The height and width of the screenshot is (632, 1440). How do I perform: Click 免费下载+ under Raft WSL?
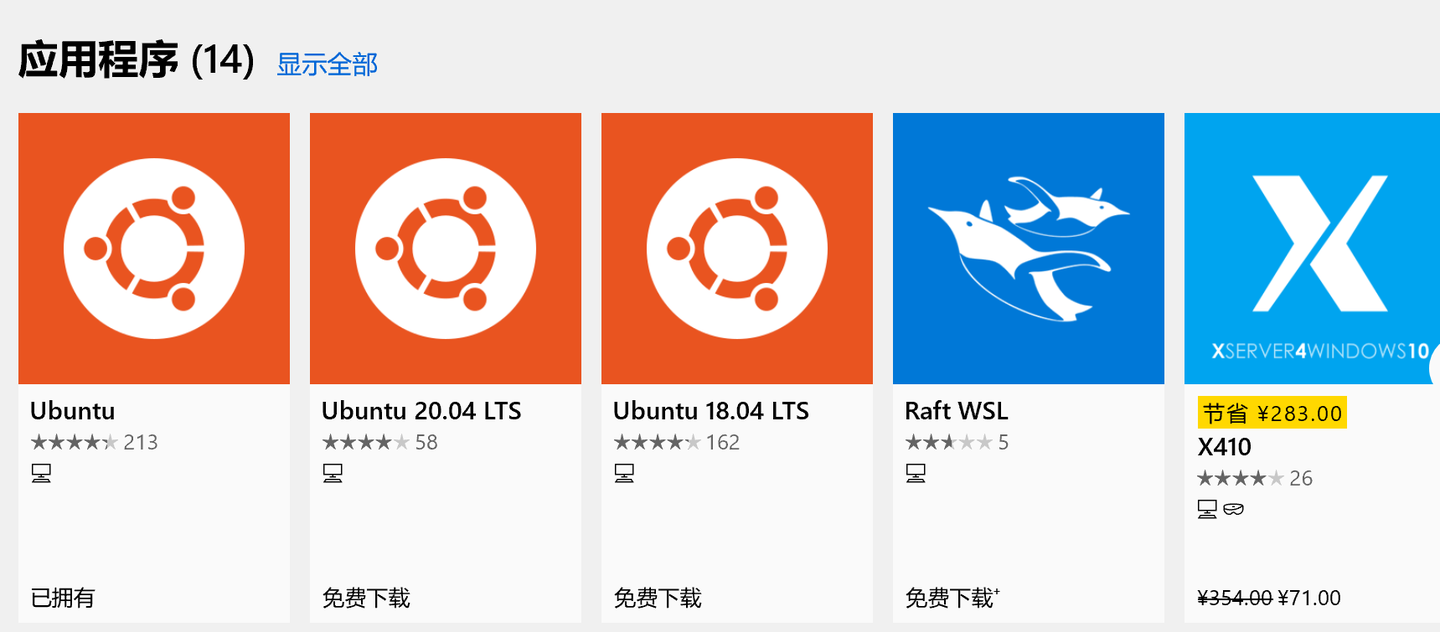pos(953,598)
